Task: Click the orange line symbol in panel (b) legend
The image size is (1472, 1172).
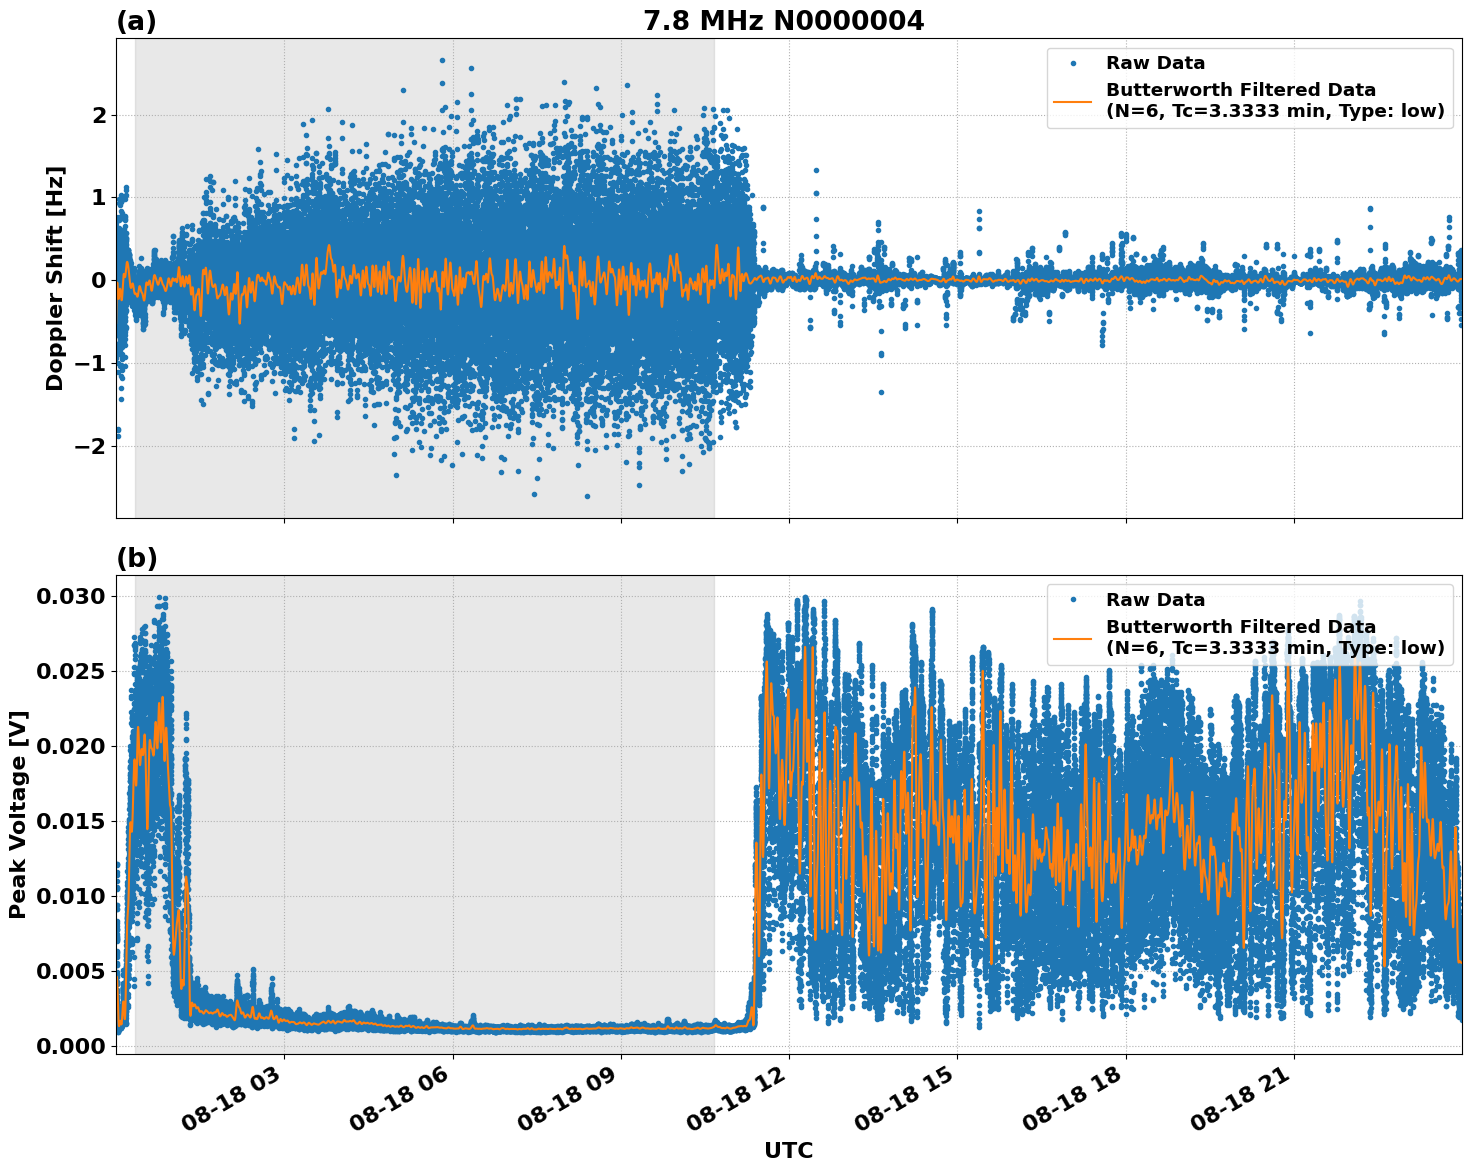Action: click(1072, 637)
